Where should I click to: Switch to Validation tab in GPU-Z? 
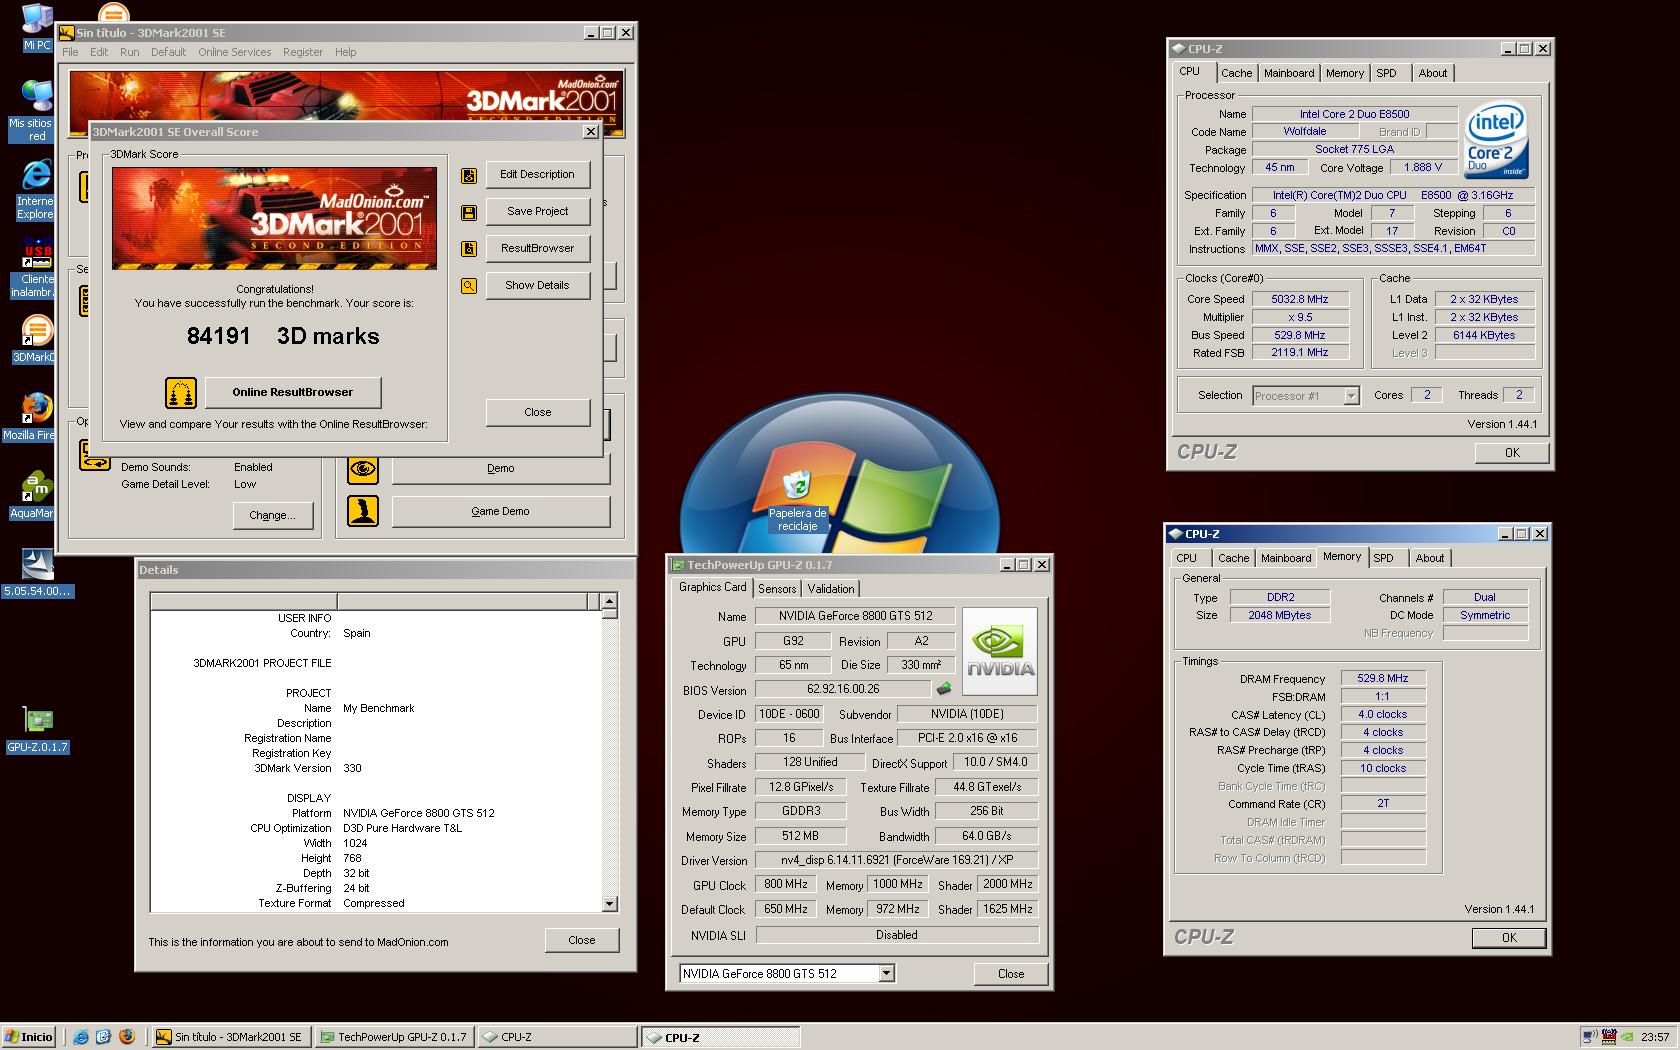831,589
